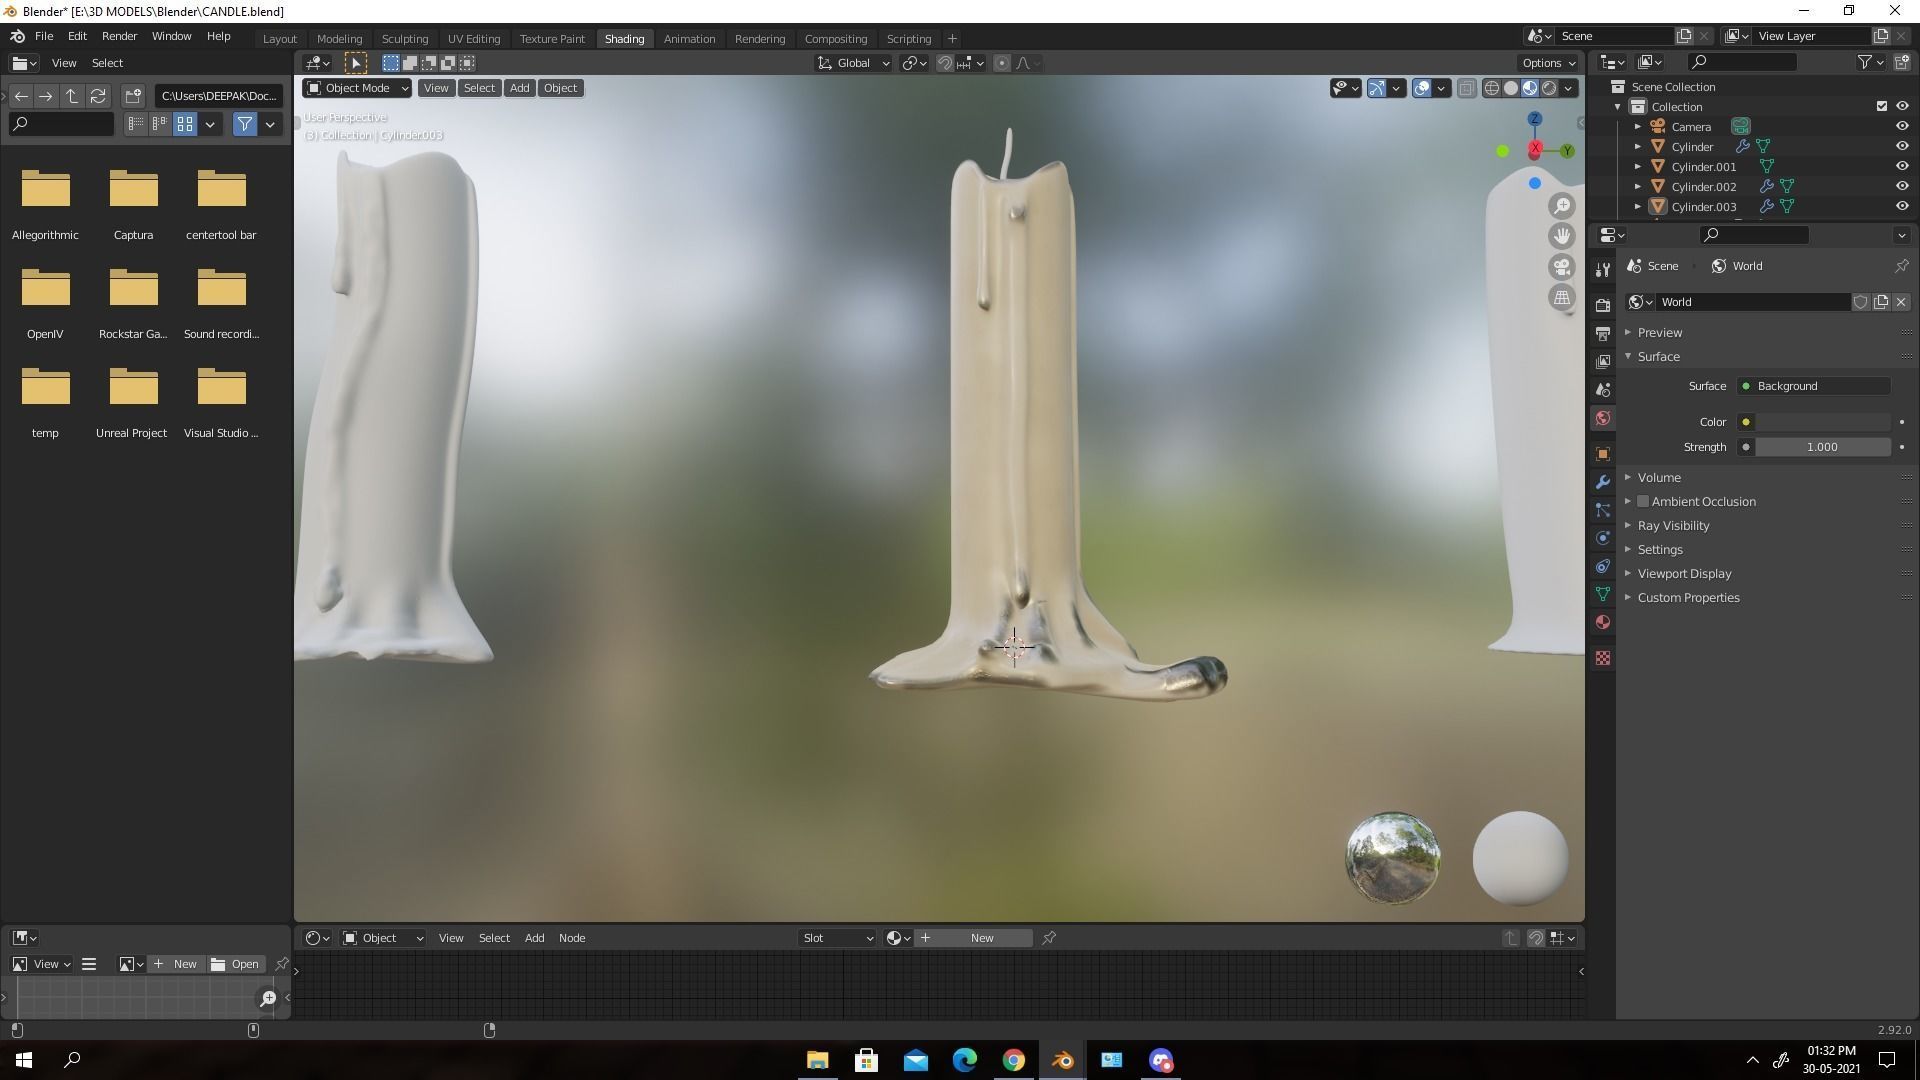Expand Cylinder.003 in the outliner
The height and width of the screenshot is (1080, 1920).
coord(1637,207)
